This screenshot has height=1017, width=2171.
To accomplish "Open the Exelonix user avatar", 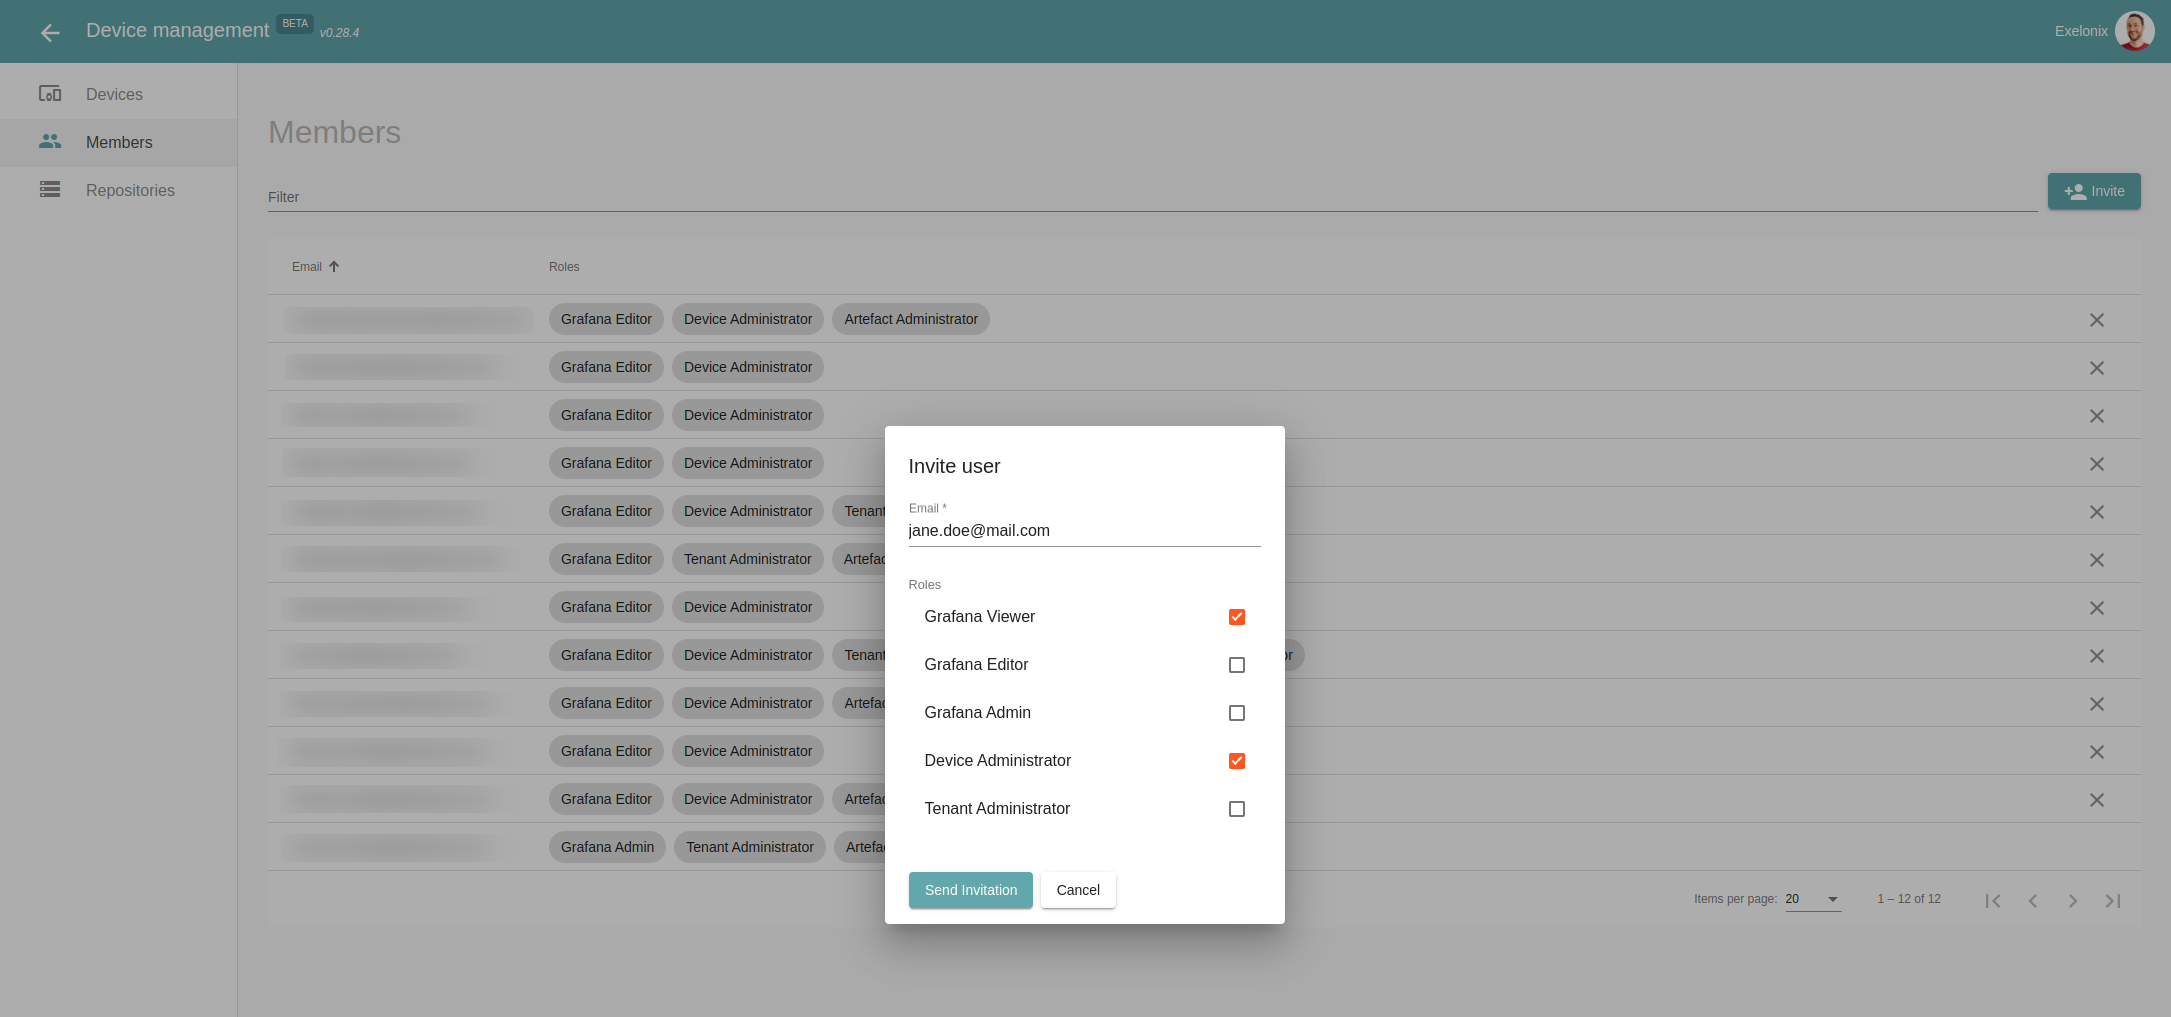I will click(2134, 31).
